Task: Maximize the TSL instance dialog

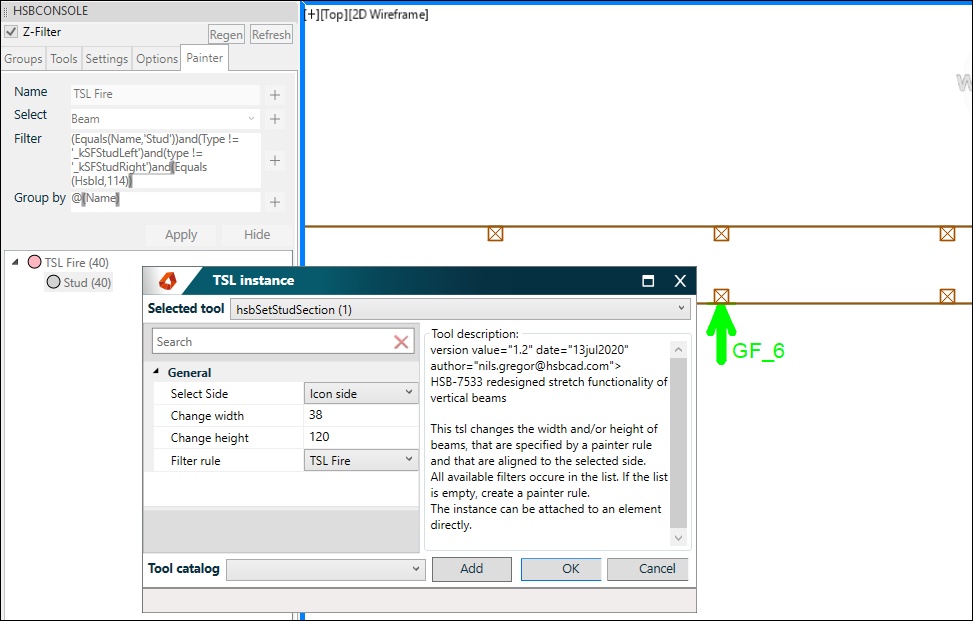Action: click(648, 281)
